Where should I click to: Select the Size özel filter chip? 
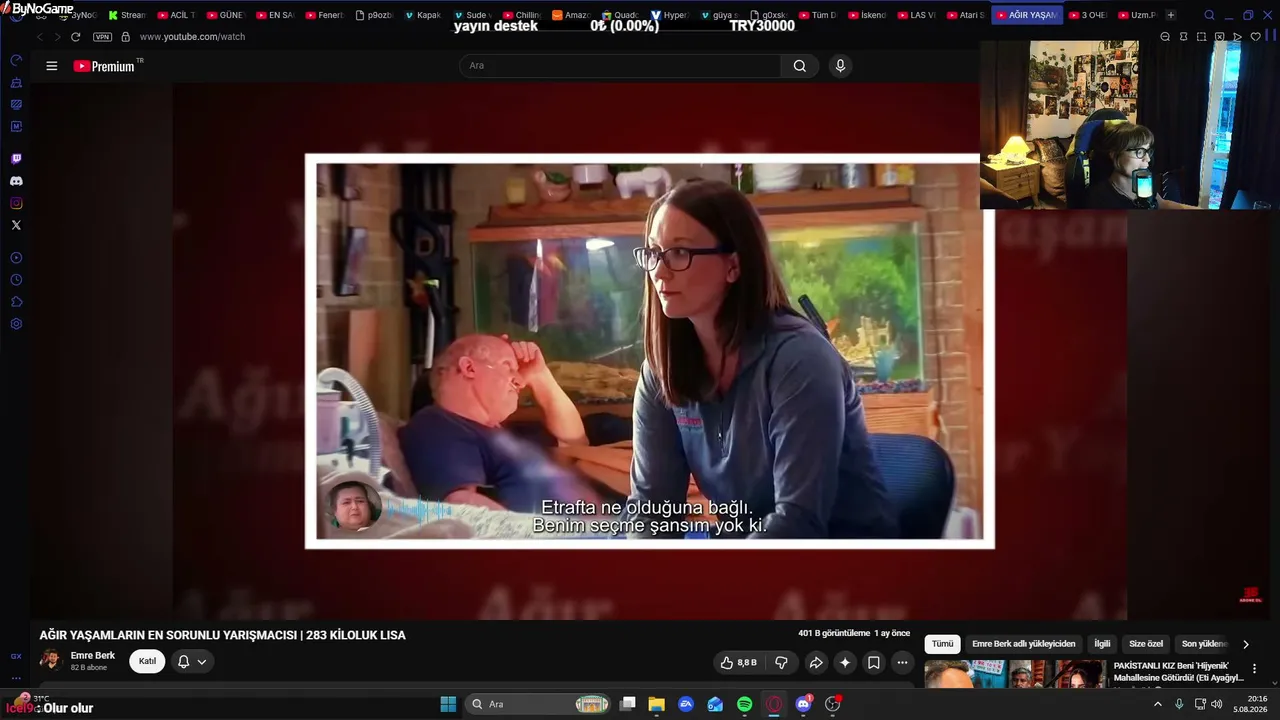[1146, 644]
